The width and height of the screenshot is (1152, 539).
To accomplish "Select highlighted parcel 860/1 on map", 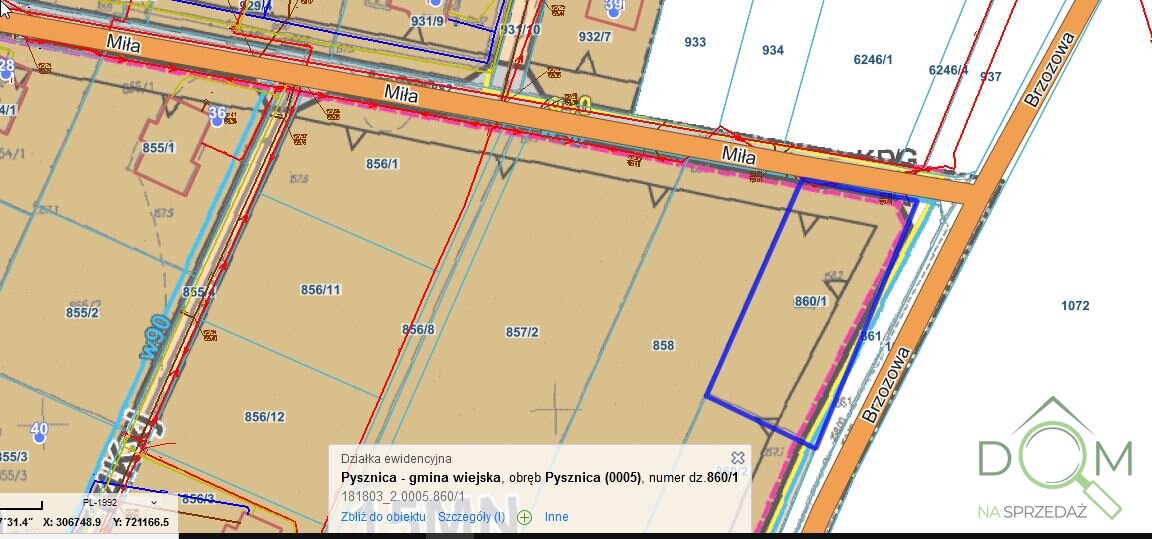I will (810, 301).
